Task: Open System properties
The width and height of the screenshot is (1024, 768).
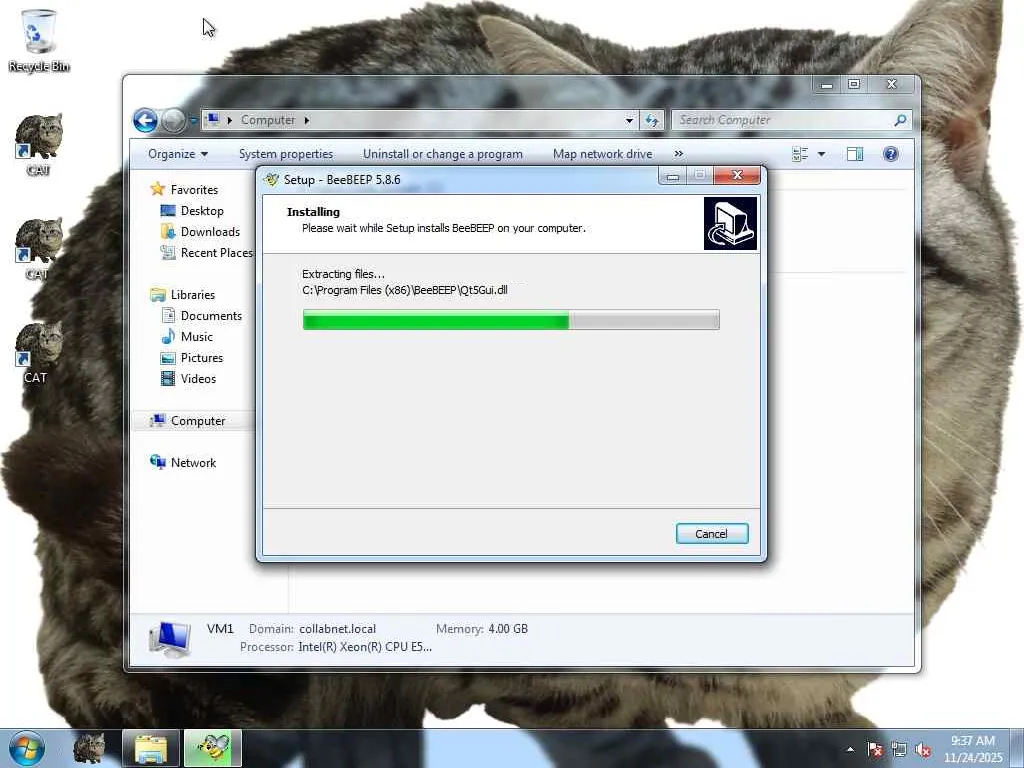Action: tap(286, 154)
